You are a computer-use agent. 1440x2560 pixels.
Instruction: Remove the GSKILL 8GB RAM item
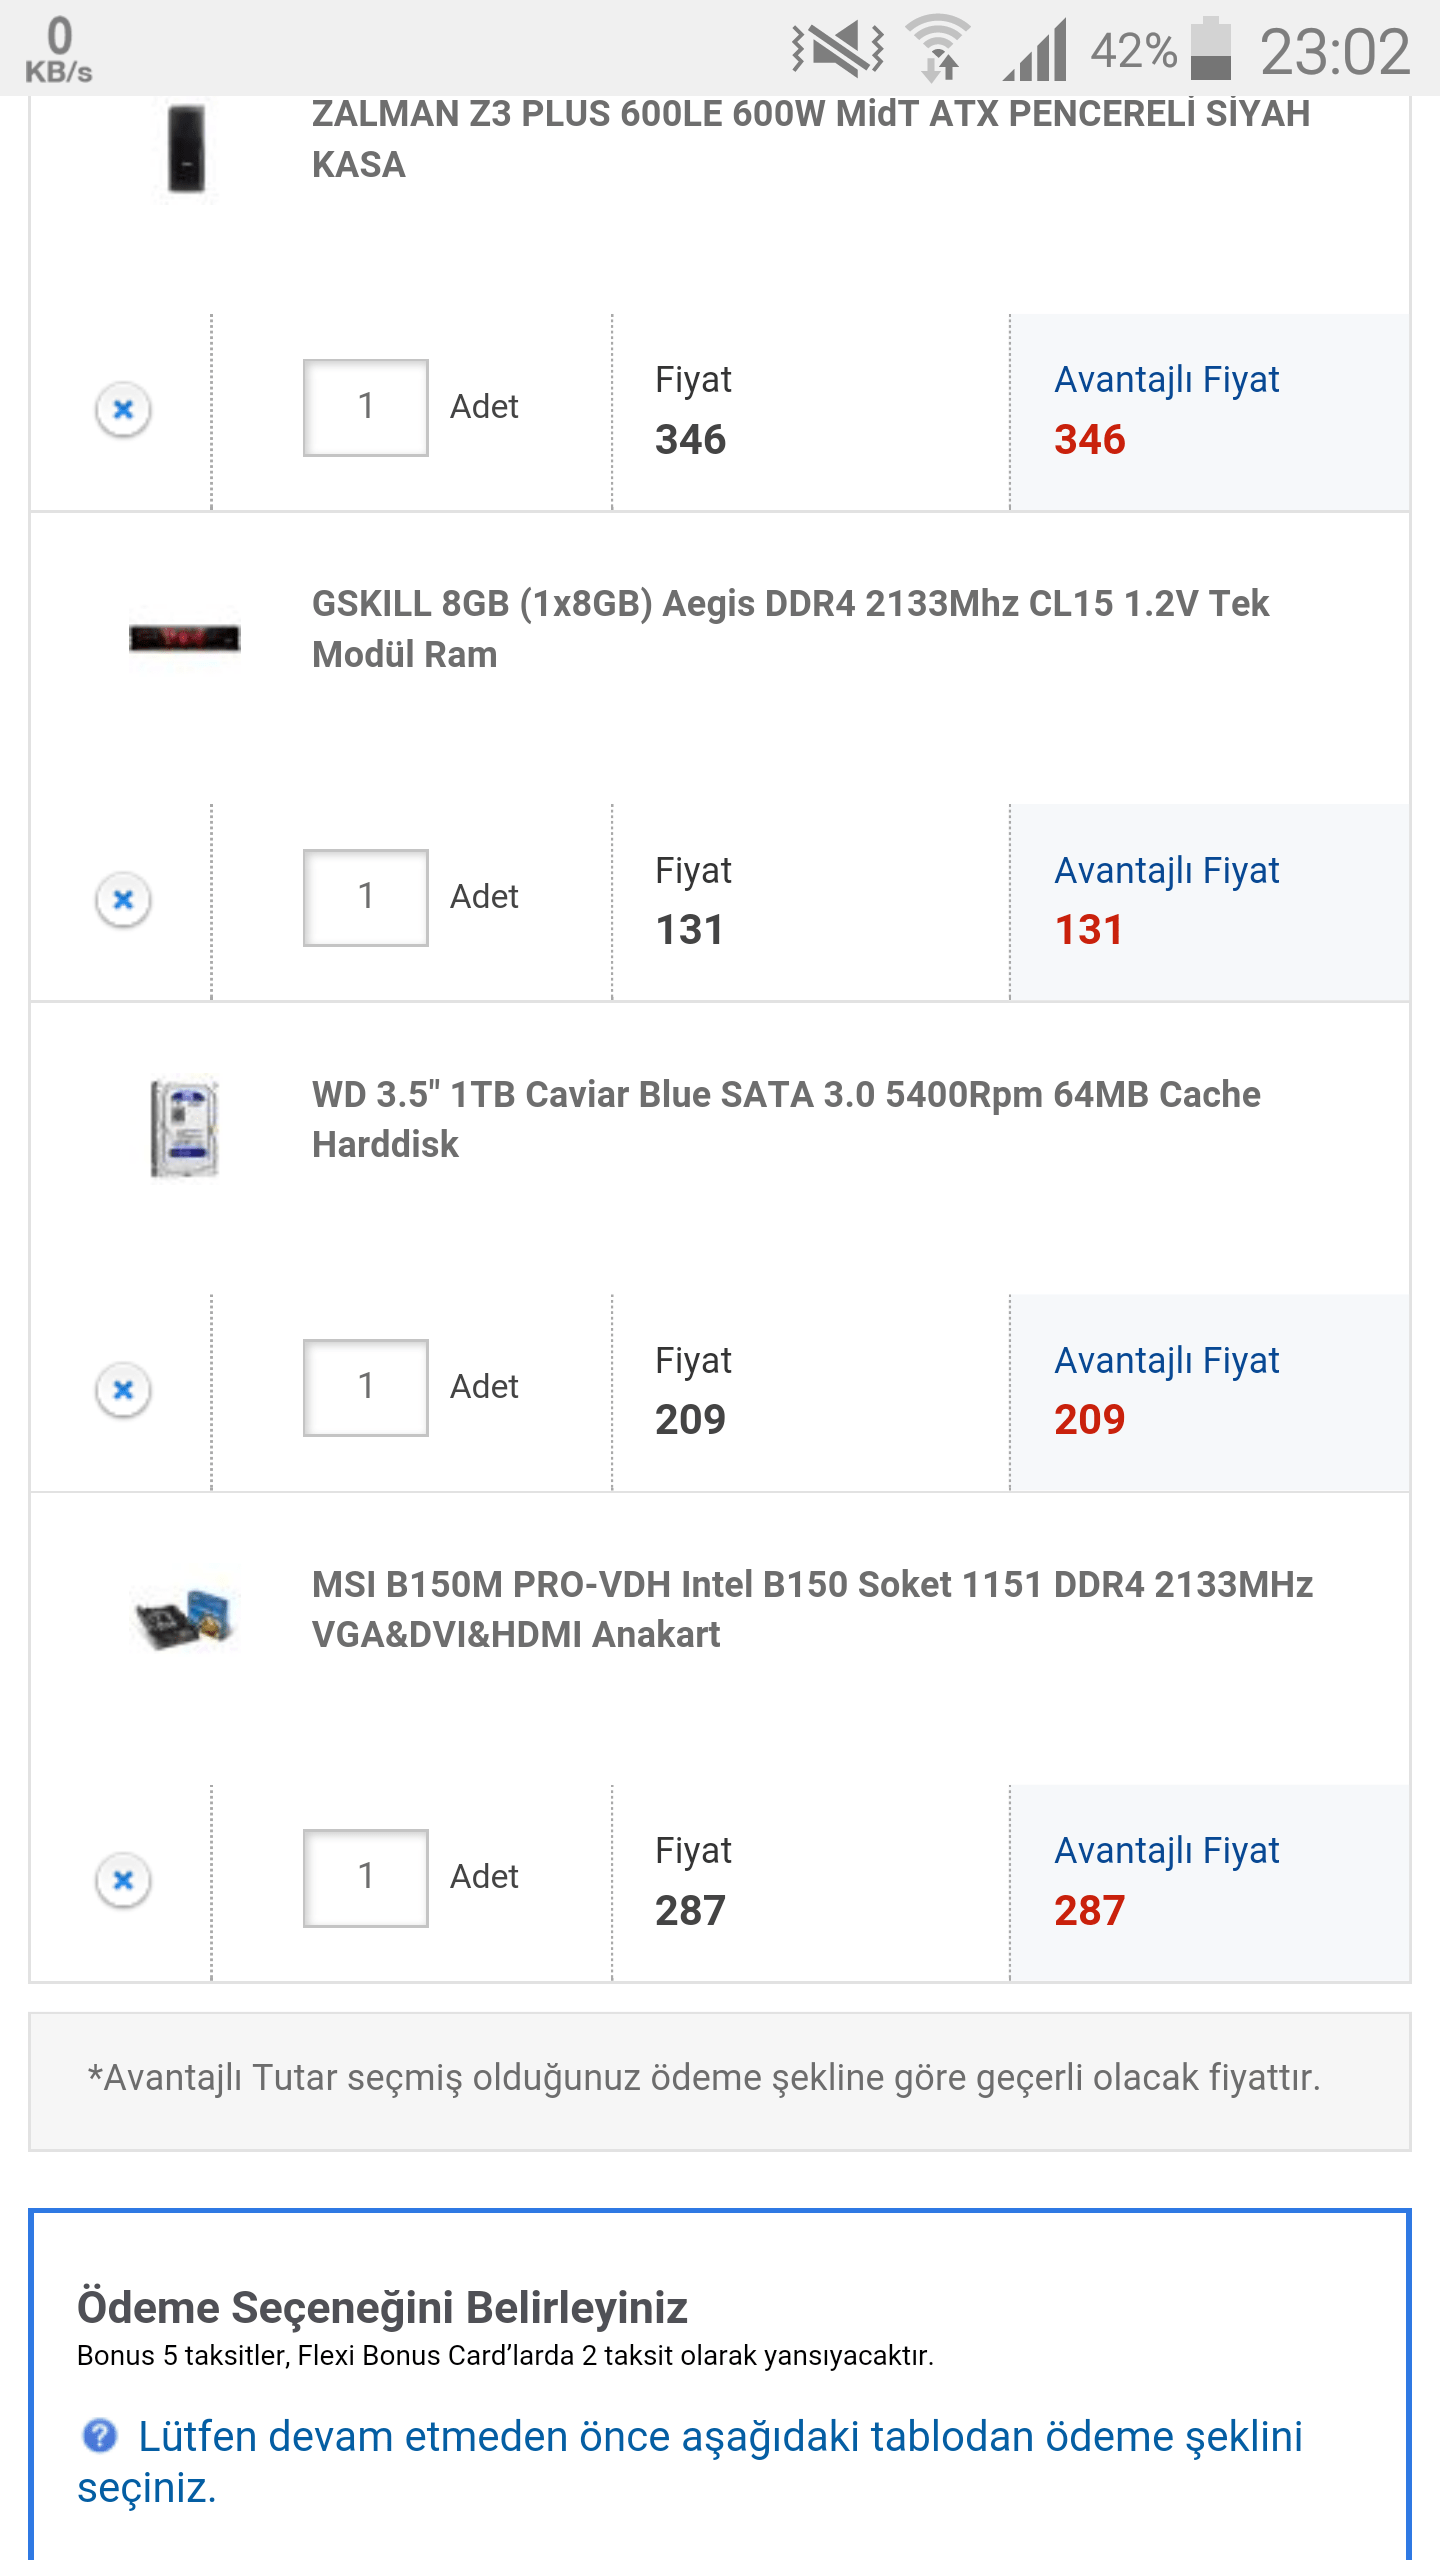[x=123, y=899]
